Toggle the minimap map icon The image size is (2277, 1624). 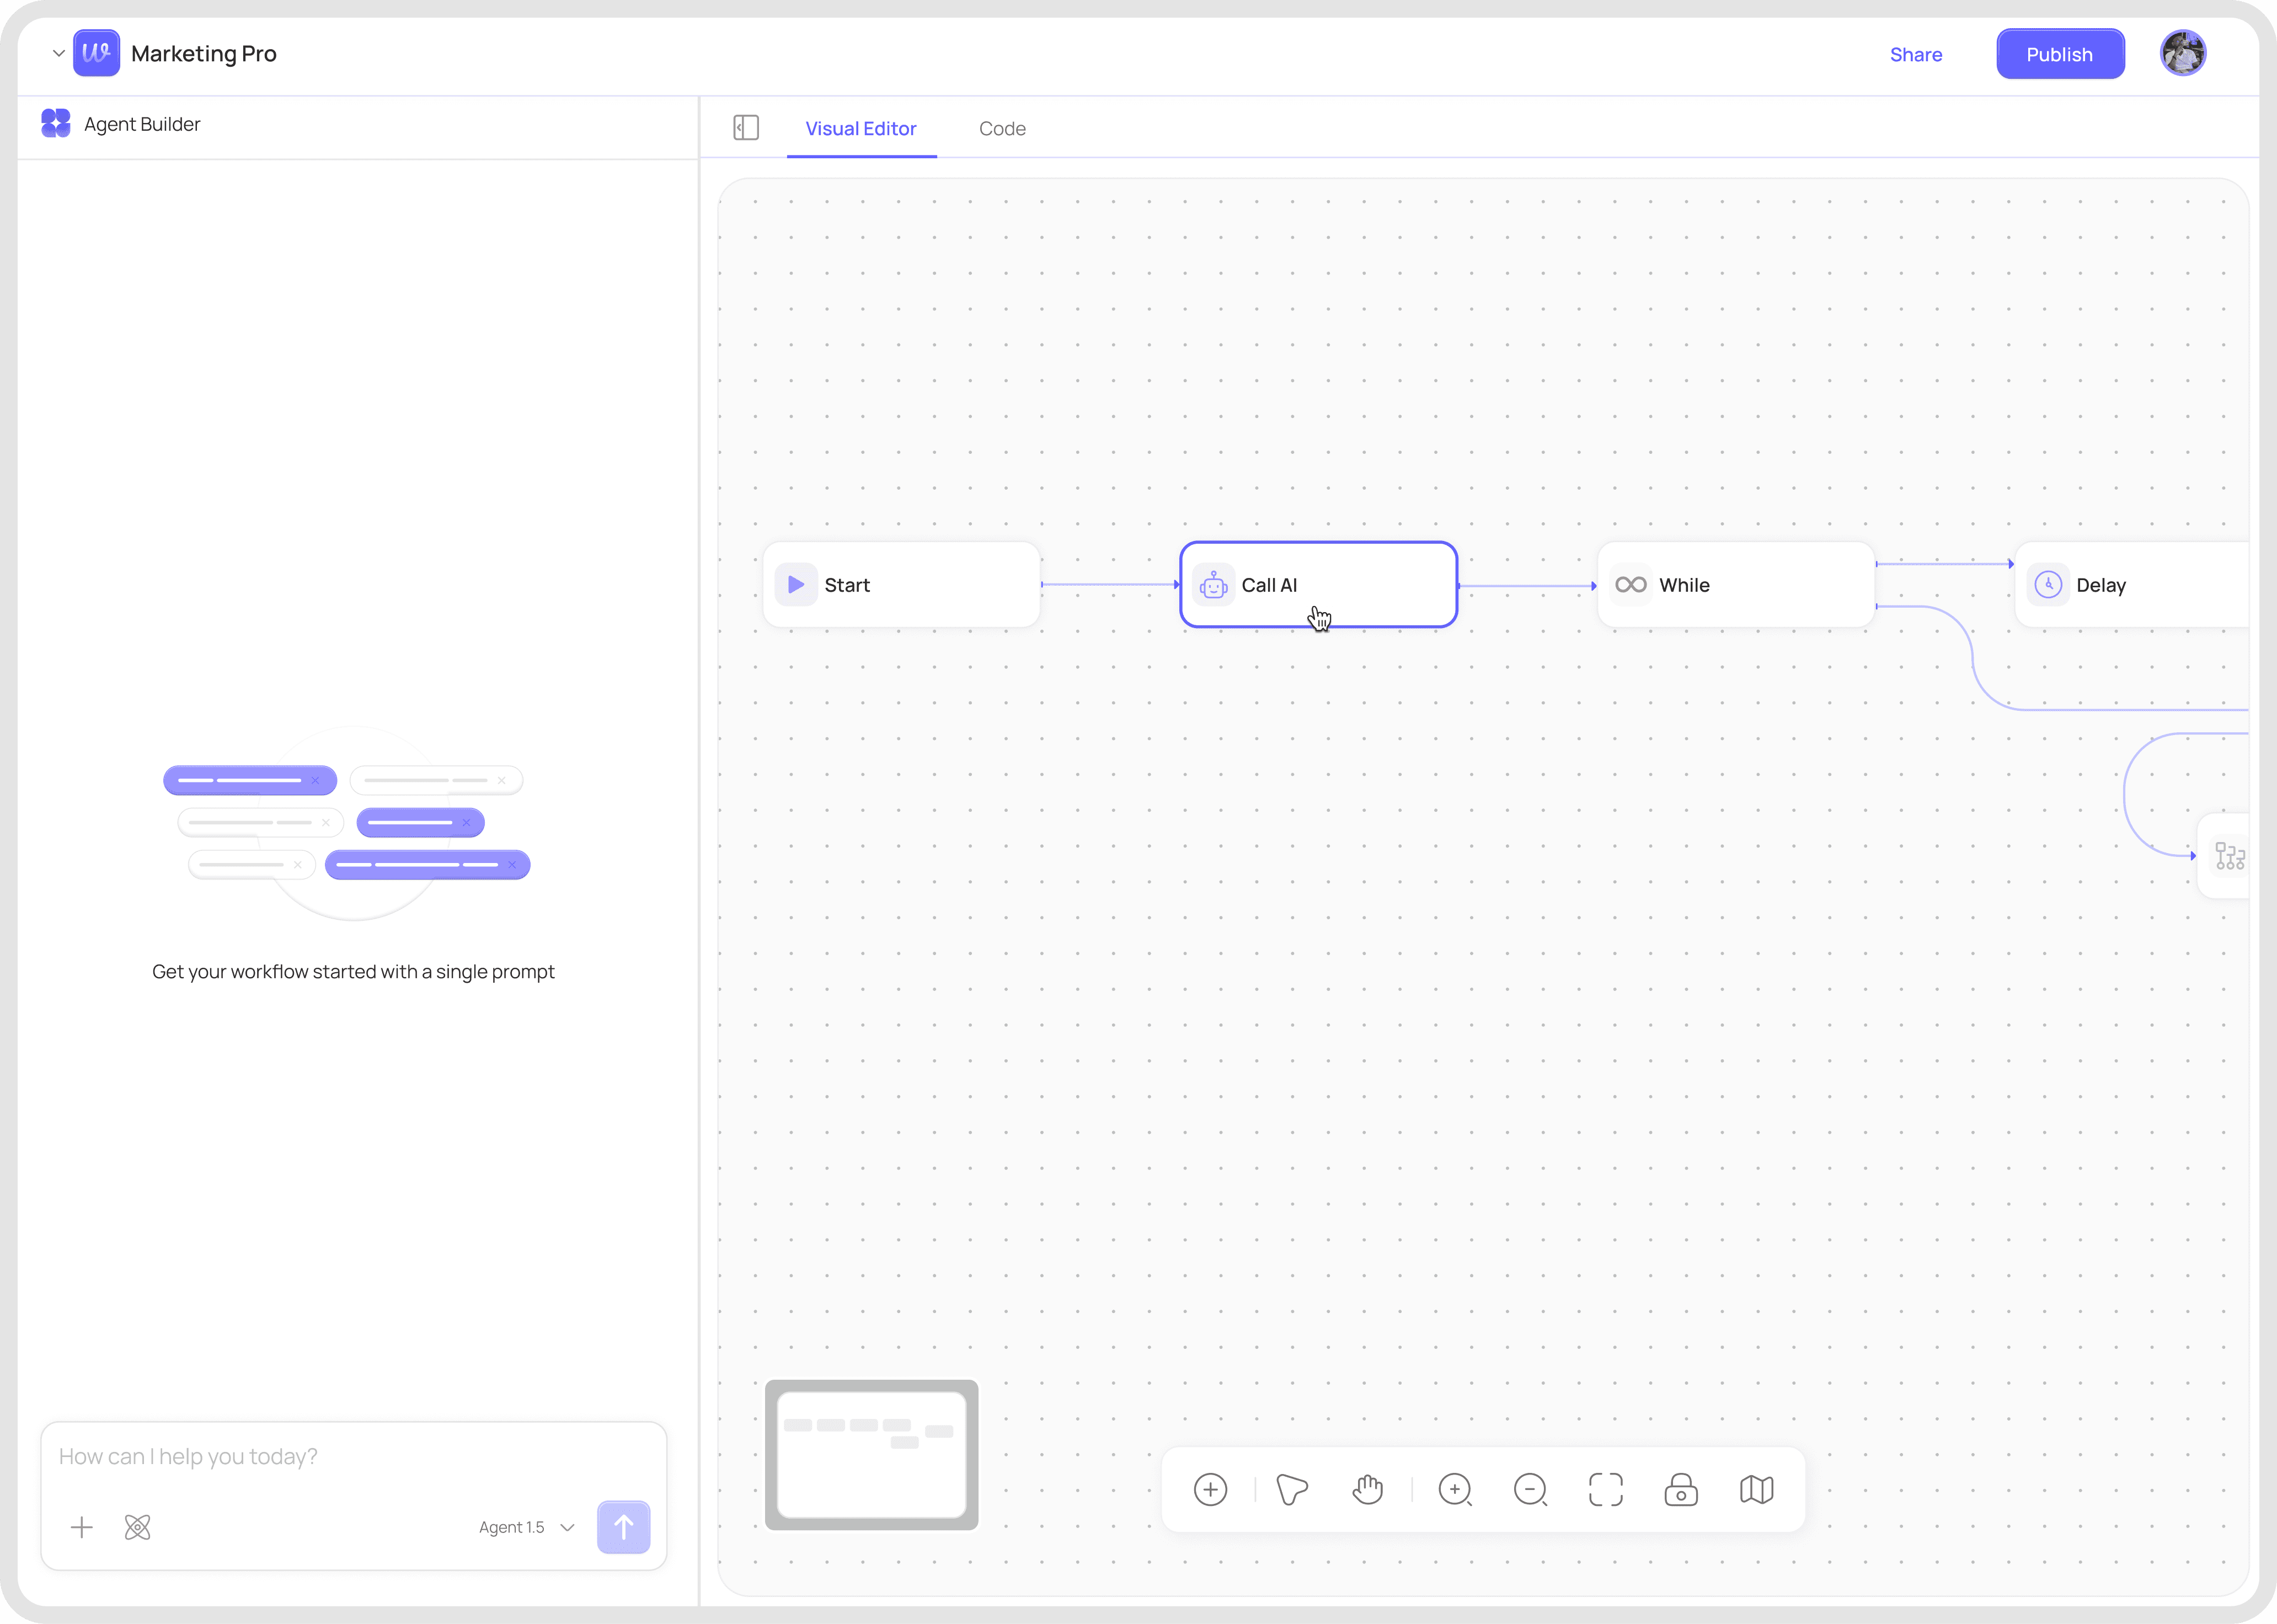point(1756,1489)
